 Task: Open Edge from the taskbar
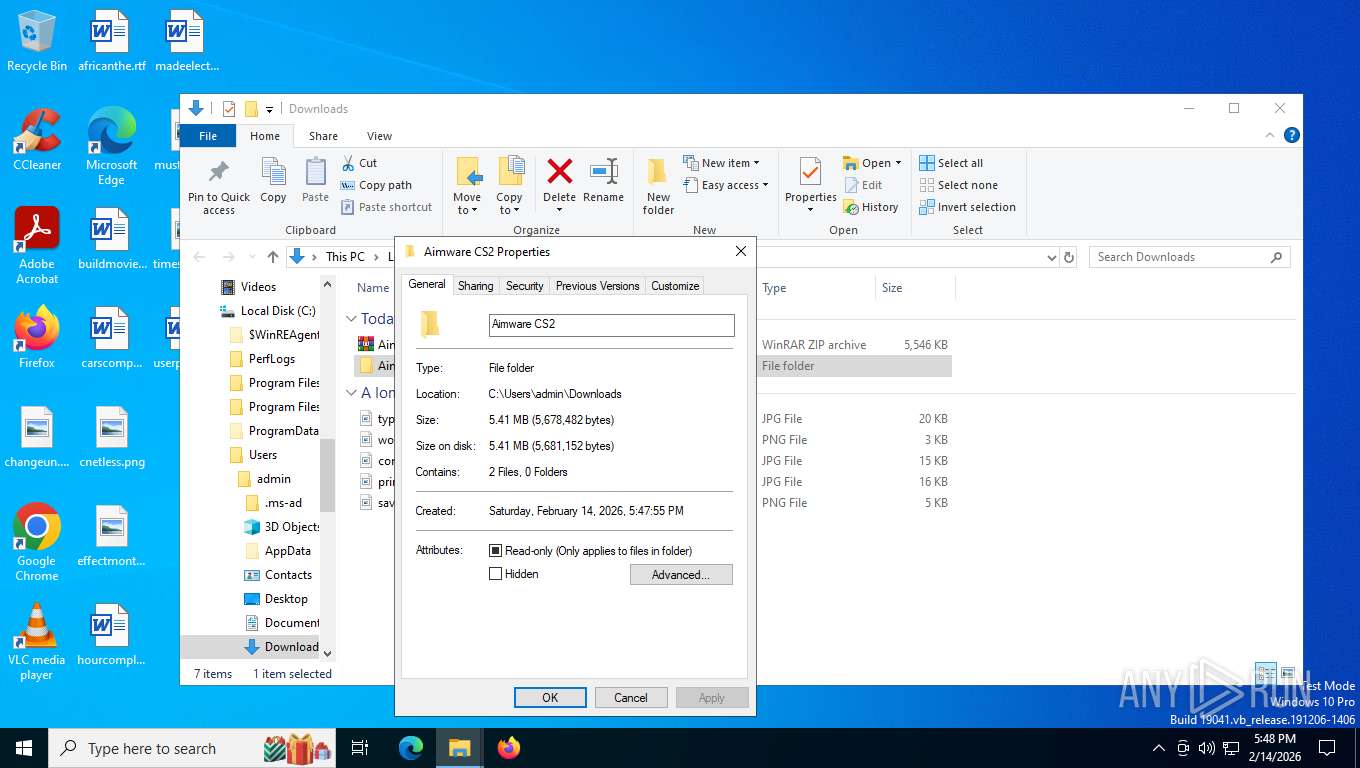pos(411,748)
